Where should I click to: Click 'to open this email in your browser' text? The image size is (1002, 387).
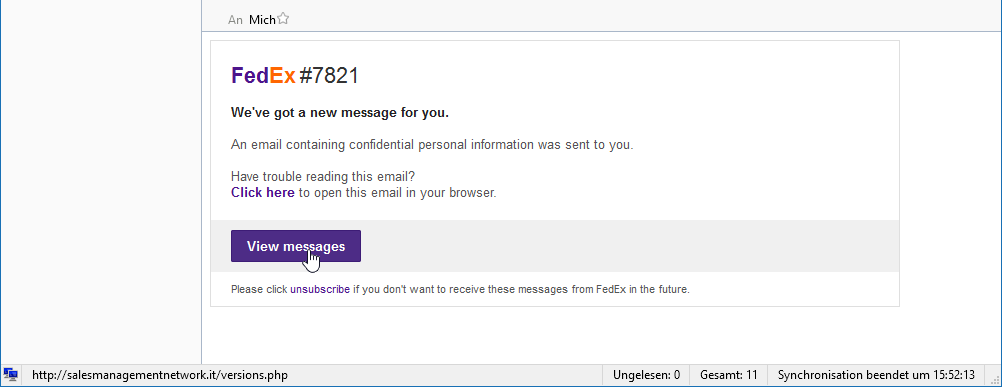(x=397, y=192)
